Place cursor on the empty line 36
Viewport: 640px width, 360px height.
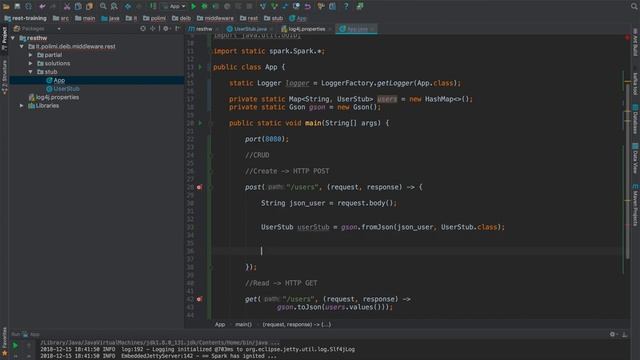coord(416,251)
